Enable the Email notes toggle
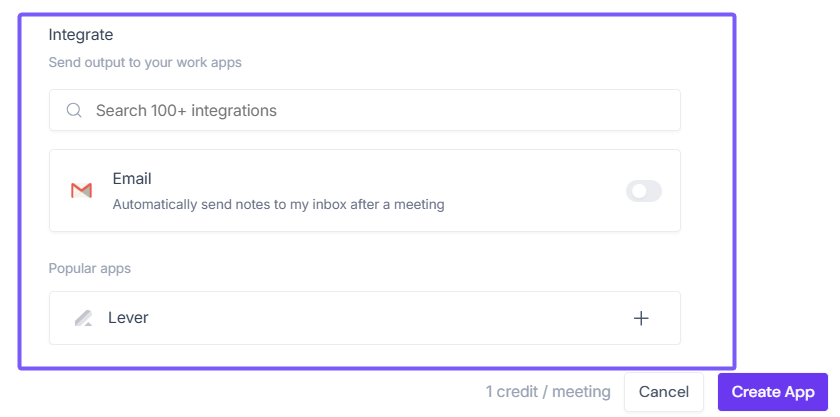Image resolution: width=840 pixels, height=417 pixels. point(643,191)
